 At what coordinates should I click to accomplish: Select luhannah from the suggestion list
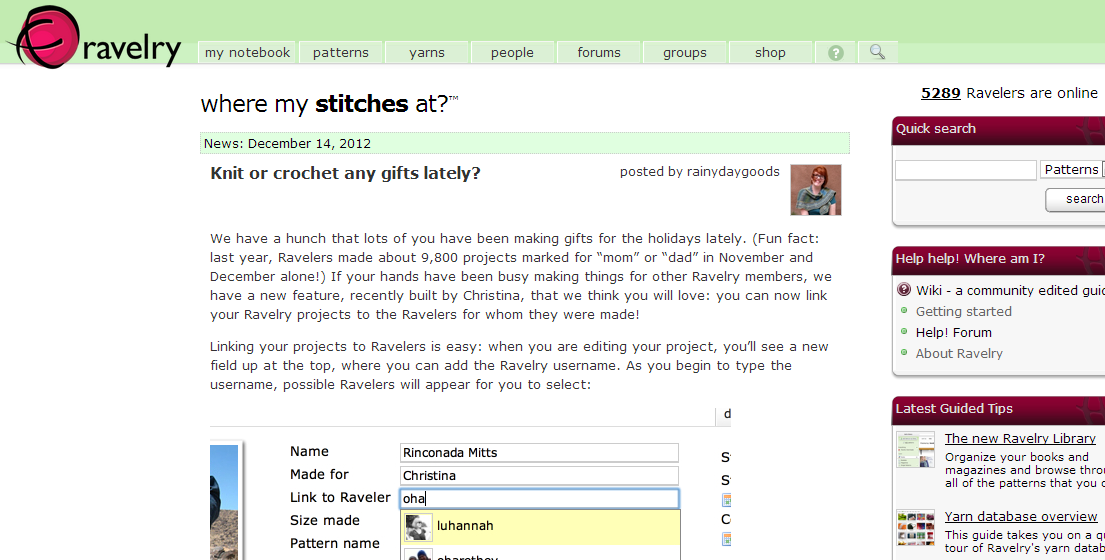click(541, 527)
